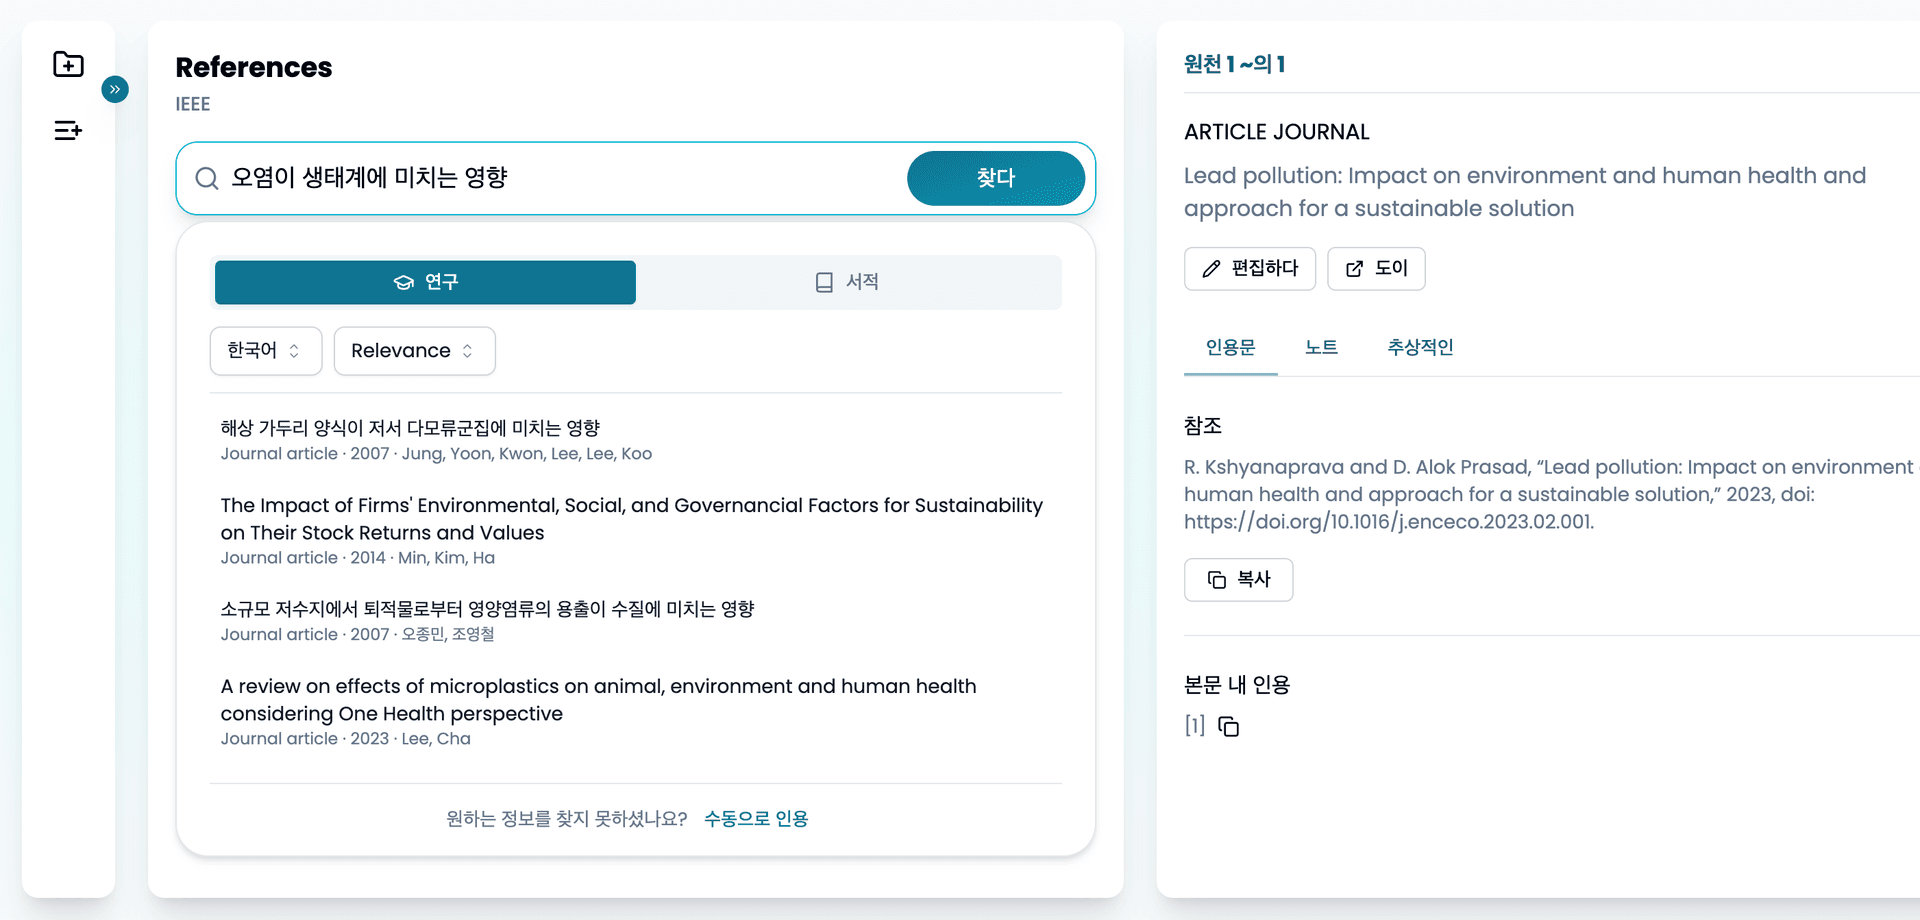Click the 2014 · Min, Kim, Ha line

(358, 558)
